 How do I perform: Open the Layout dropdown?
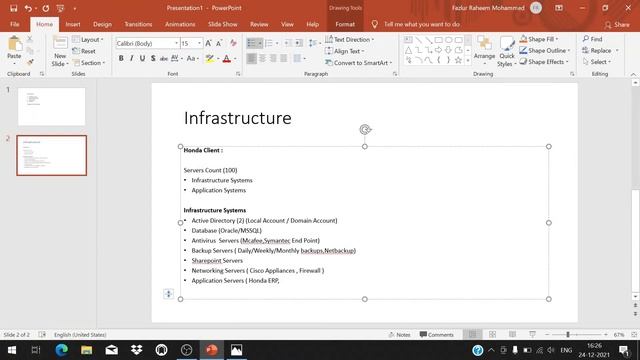coord(88,40)
